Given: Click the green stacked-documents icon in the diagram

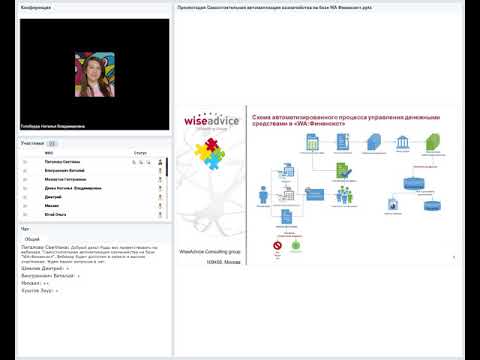Looking at the screenshot, I should pyautogui.click(x=433, y=142).
